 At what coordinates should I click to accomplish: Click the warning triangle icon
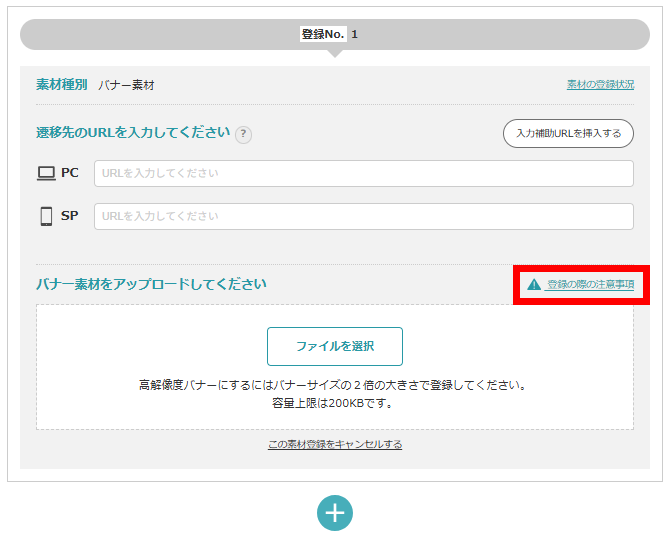(534, 285)
